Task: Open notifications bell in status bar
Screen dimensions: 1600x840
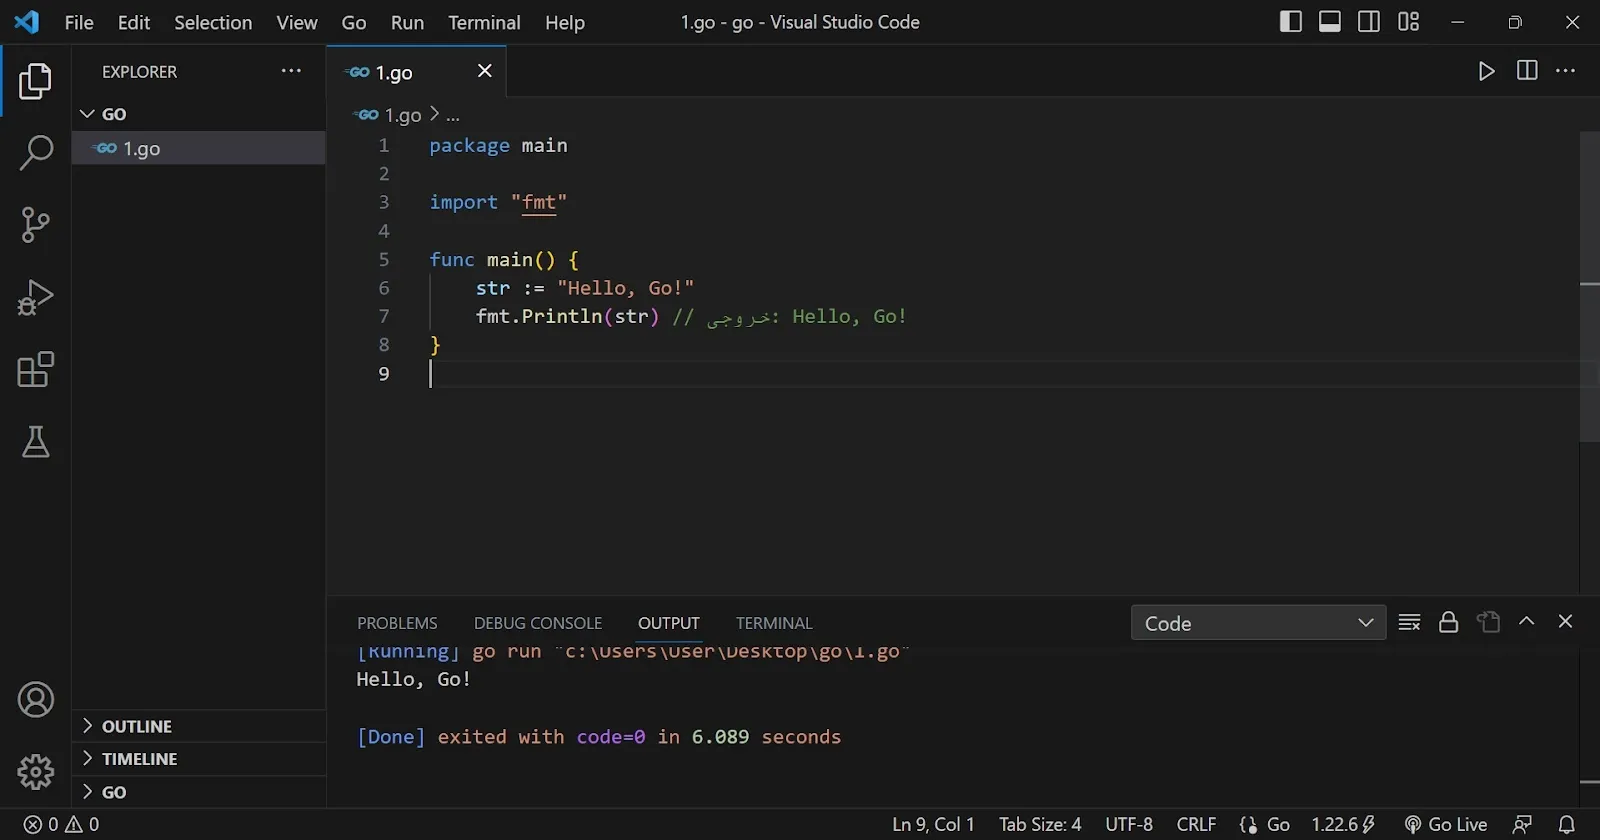Action: point(1567,824)
